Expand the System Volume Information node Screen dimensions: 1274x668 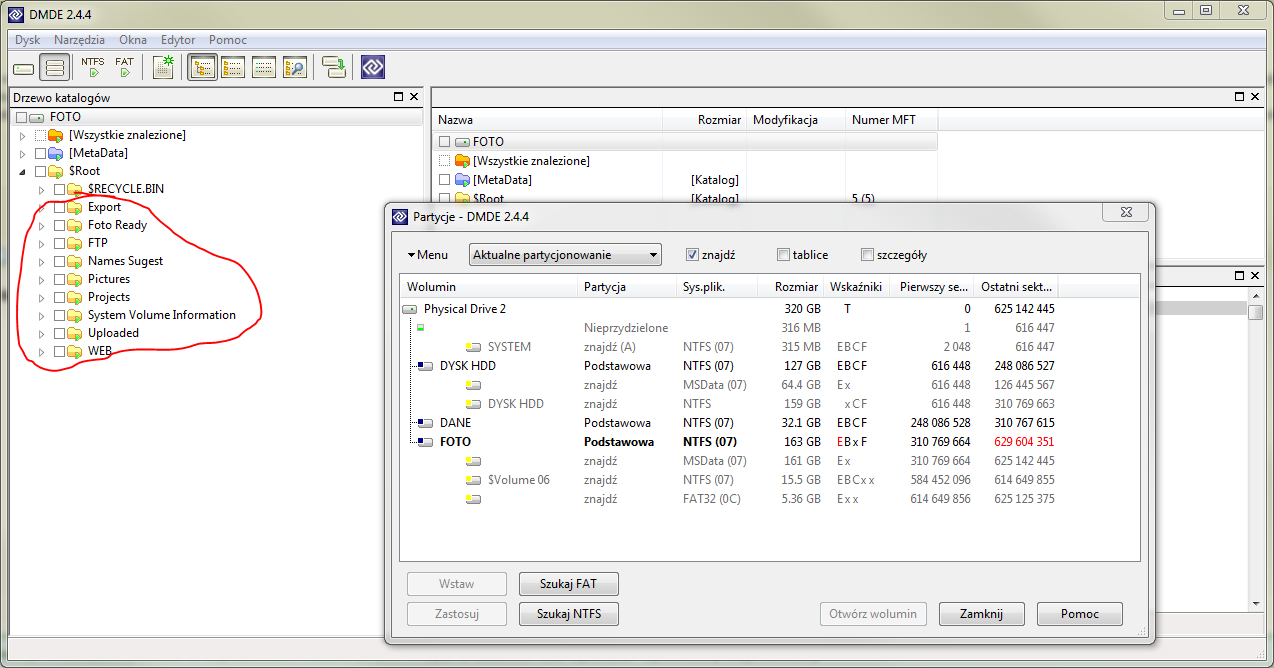point(41,315)
